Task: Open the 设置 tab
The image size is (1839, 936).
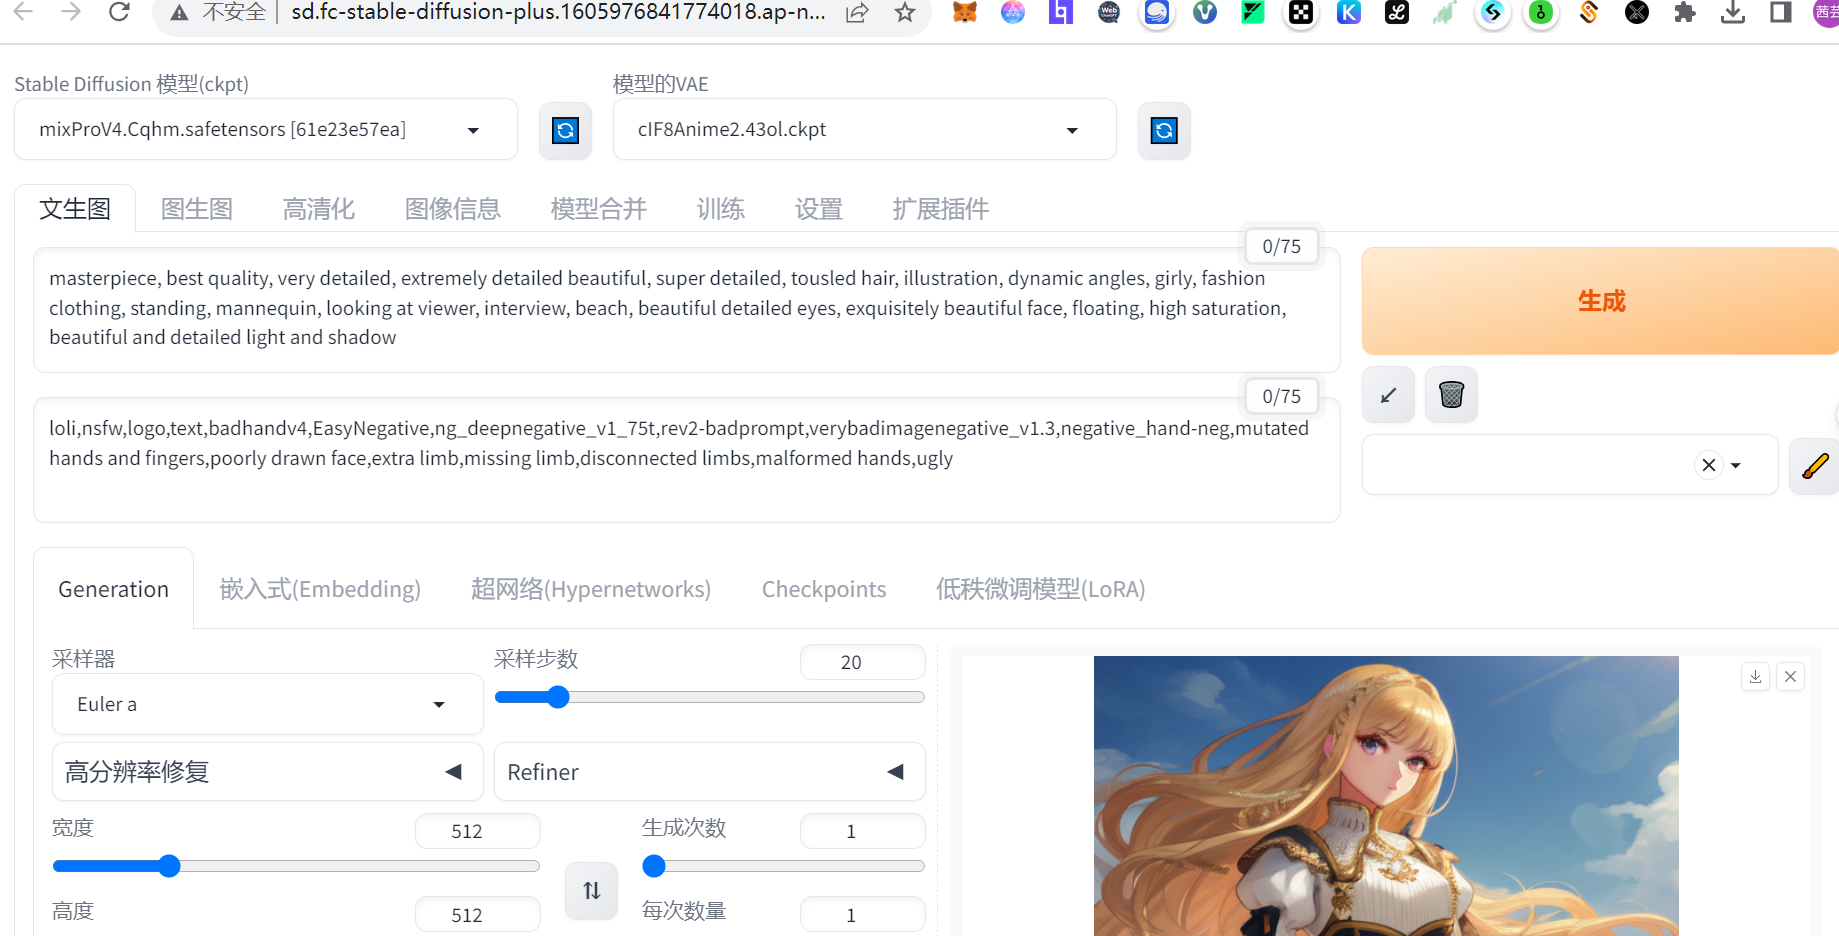Action: [819, 208]
